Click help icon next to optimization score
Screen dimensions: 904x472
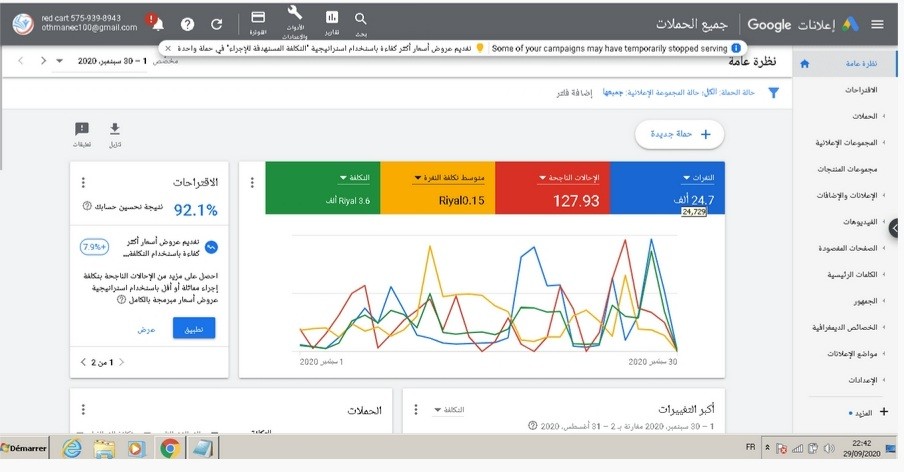point(87,206)
